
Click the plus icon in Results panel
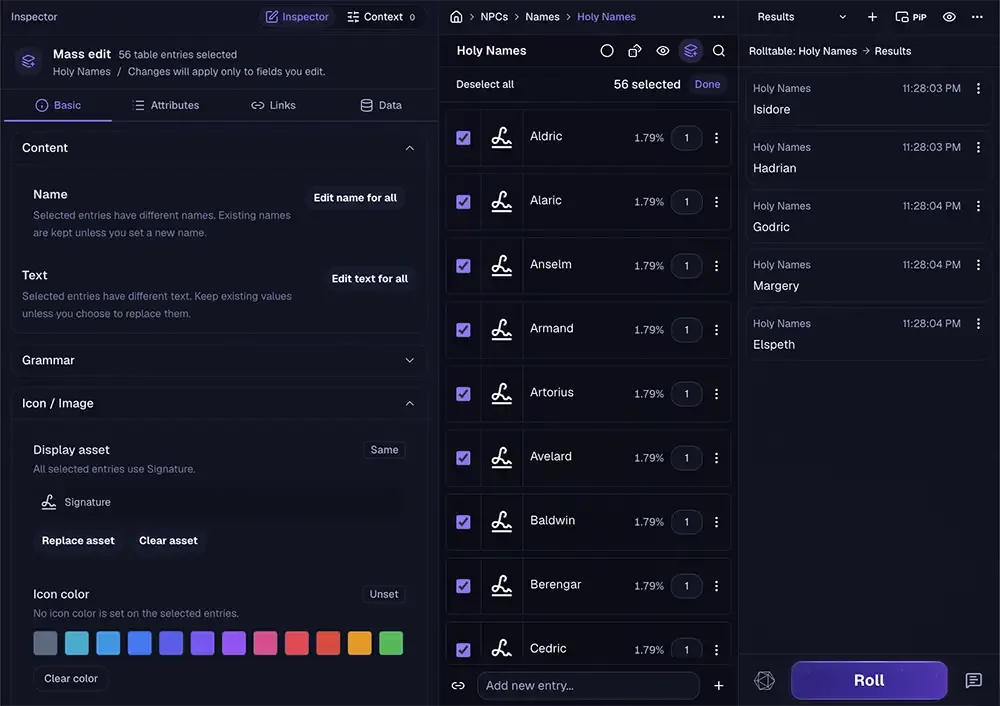coord(872,17)
